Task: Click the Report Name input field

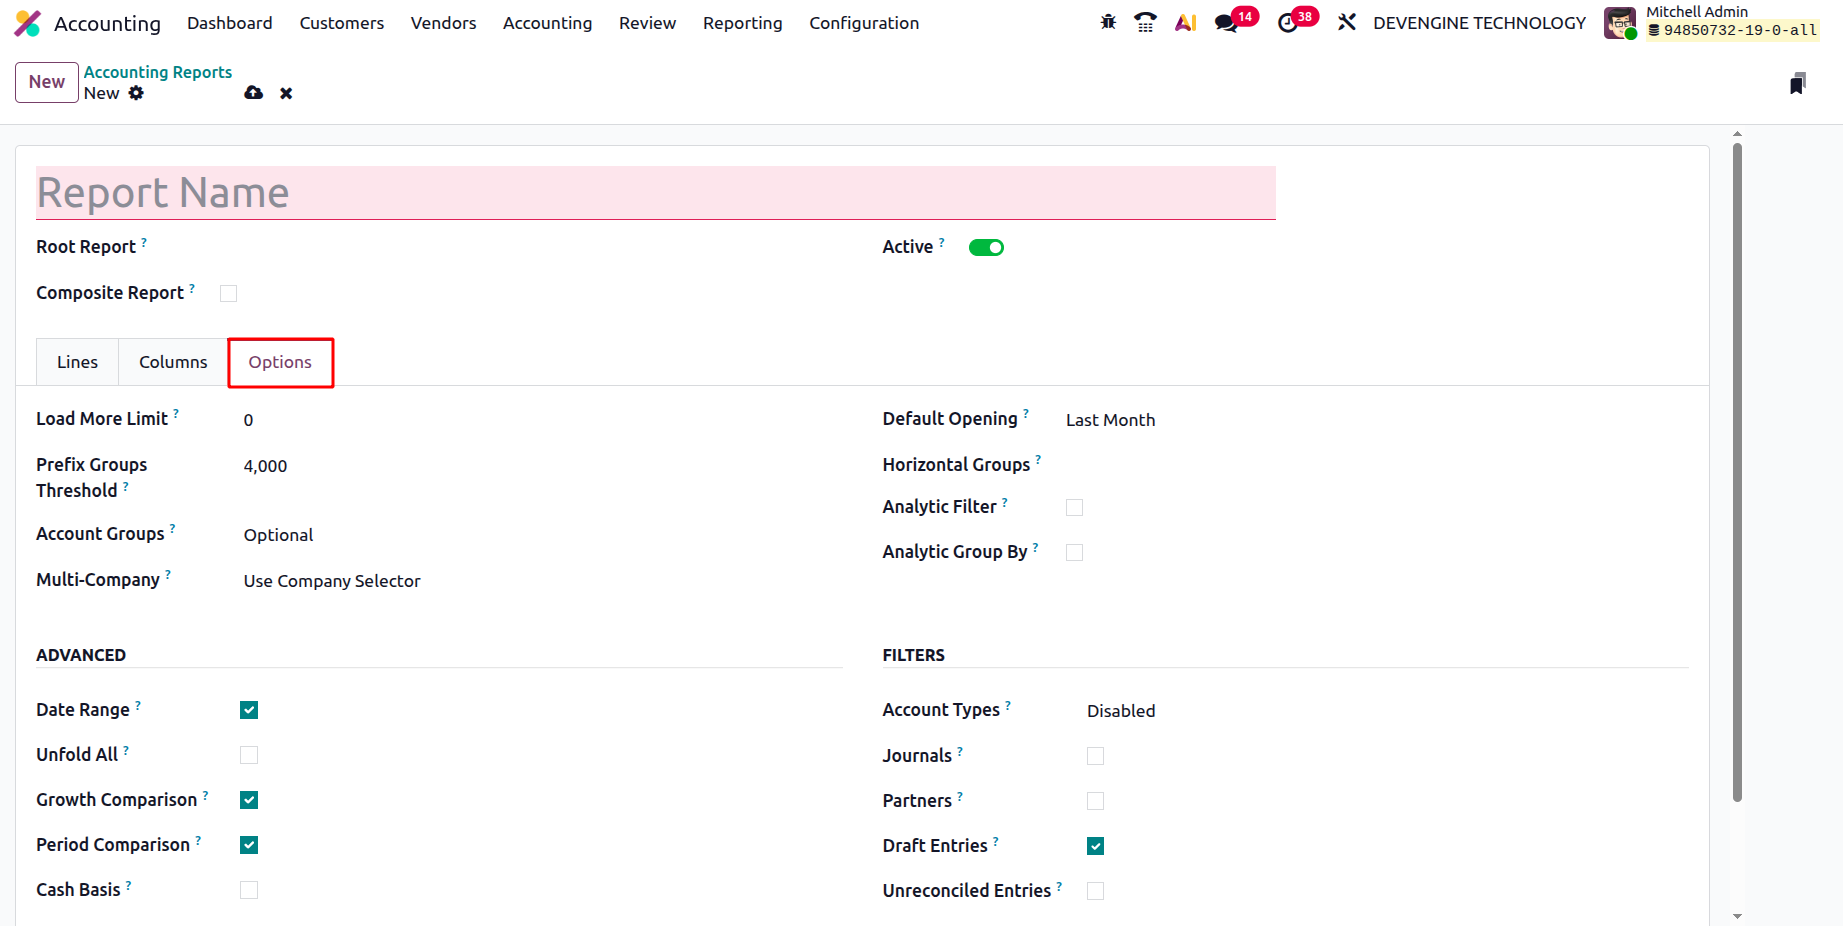Action: pyautogui.click(x=655, y=193)
